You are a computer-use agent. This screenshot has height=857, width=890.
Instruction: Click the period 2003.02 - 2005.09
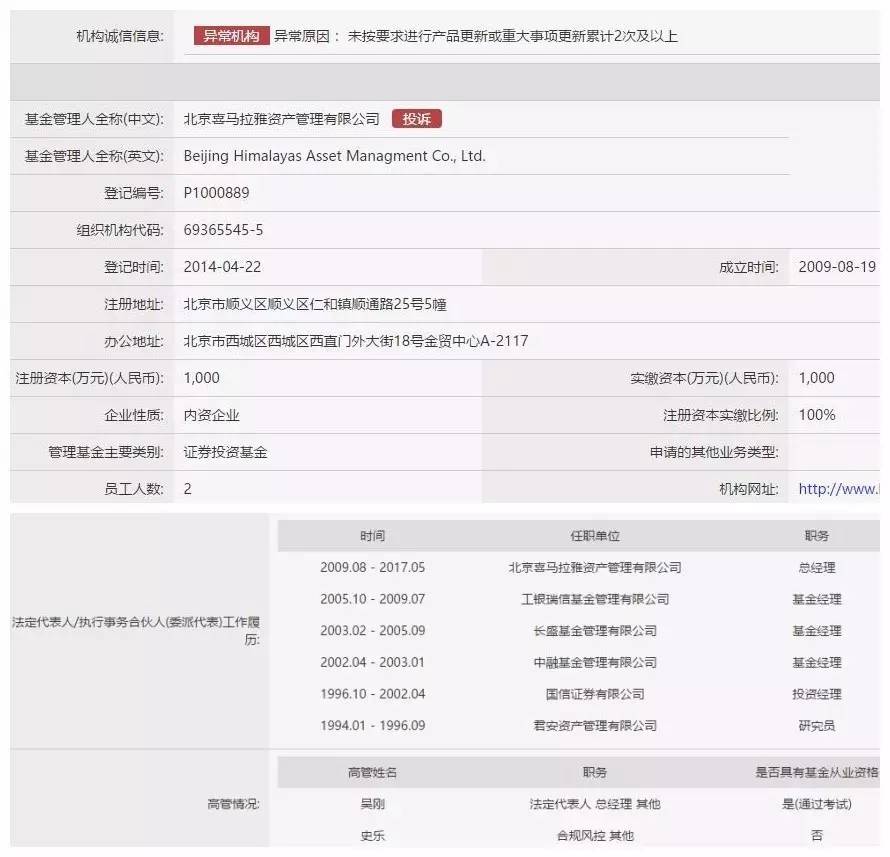pyautogui.click(x=372, y=631)
